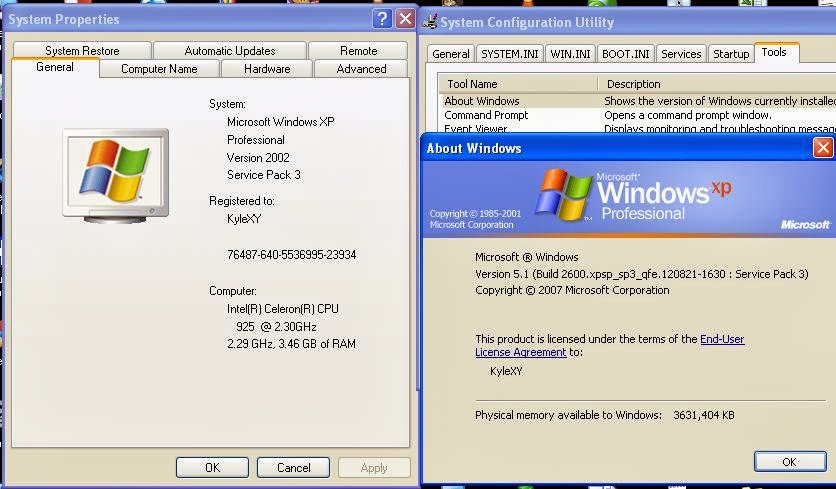Click the Shows the version of Windows description
This screenshot has width=836, height=489.
point(720,101)
